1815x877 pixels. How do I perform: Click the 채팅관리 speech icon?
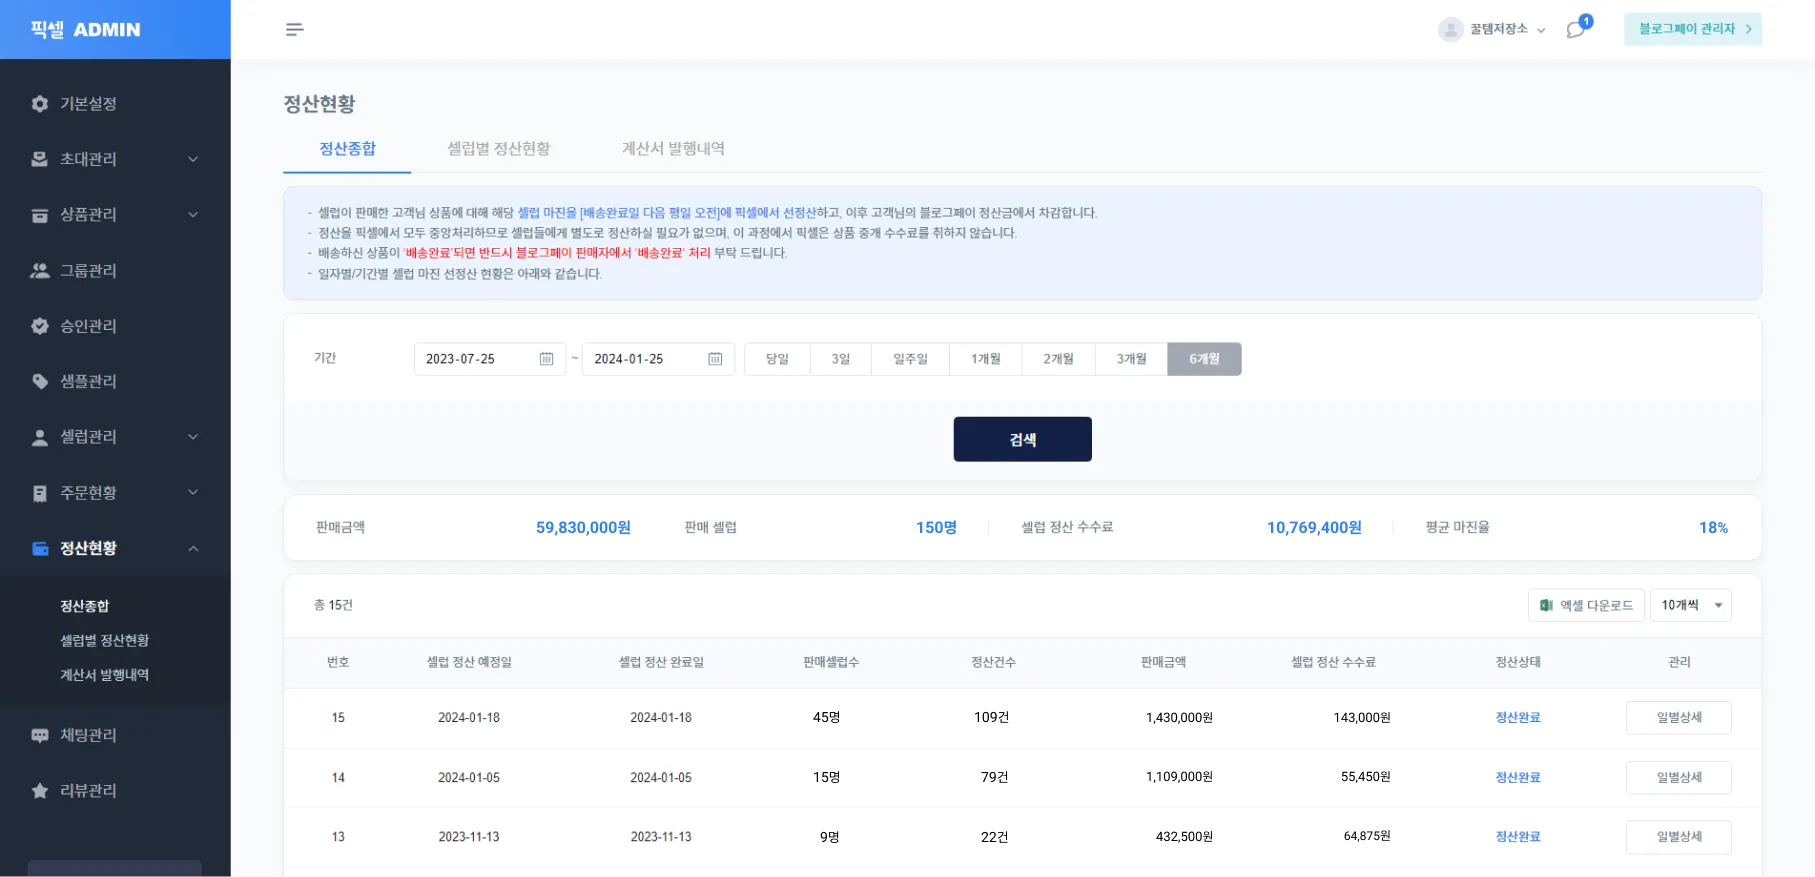pos(40,735)
